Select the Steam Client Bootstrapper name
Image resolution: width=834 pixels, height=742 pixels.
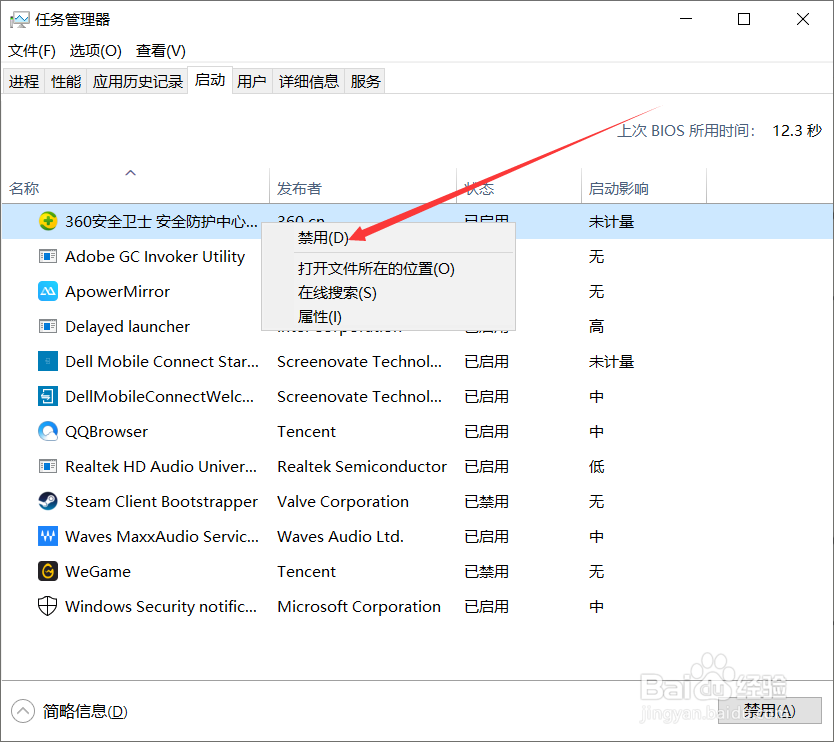161,502
